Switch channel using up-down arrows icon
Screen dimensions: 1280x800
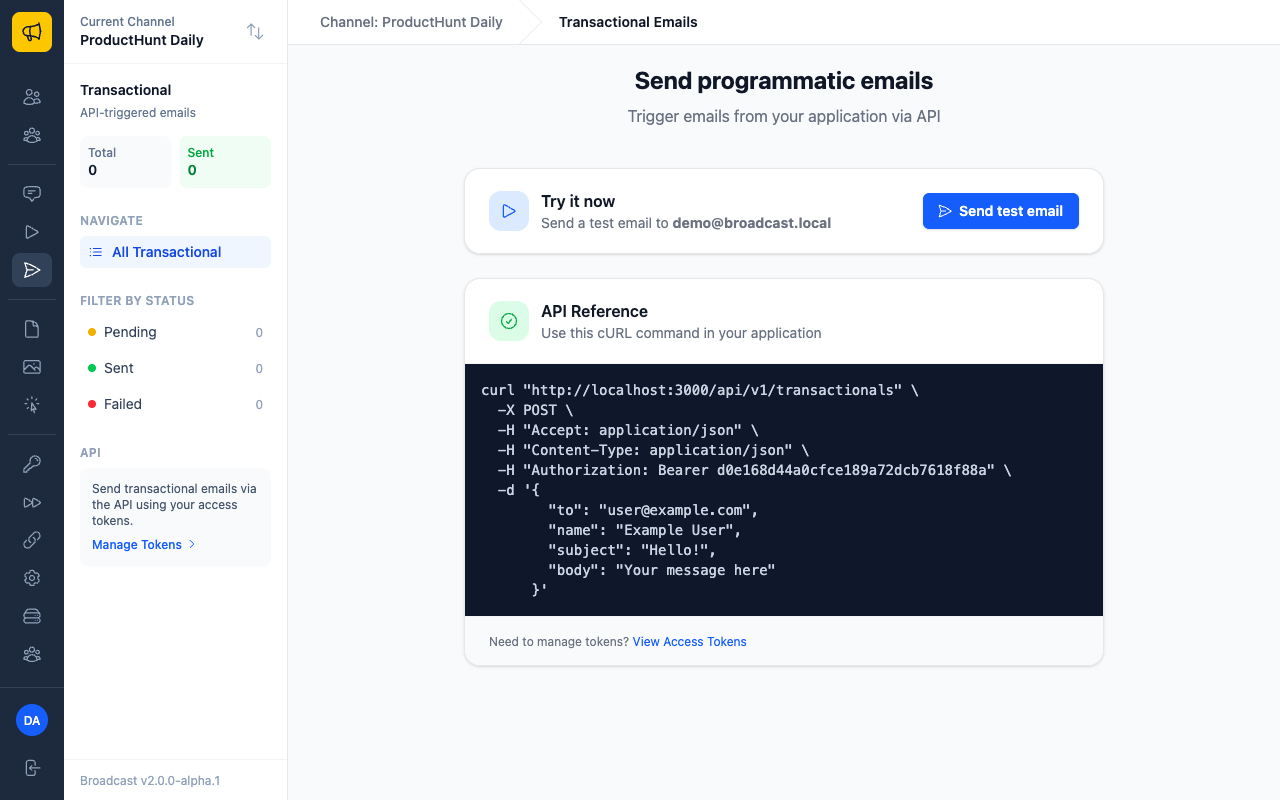[x=255, y=32]
